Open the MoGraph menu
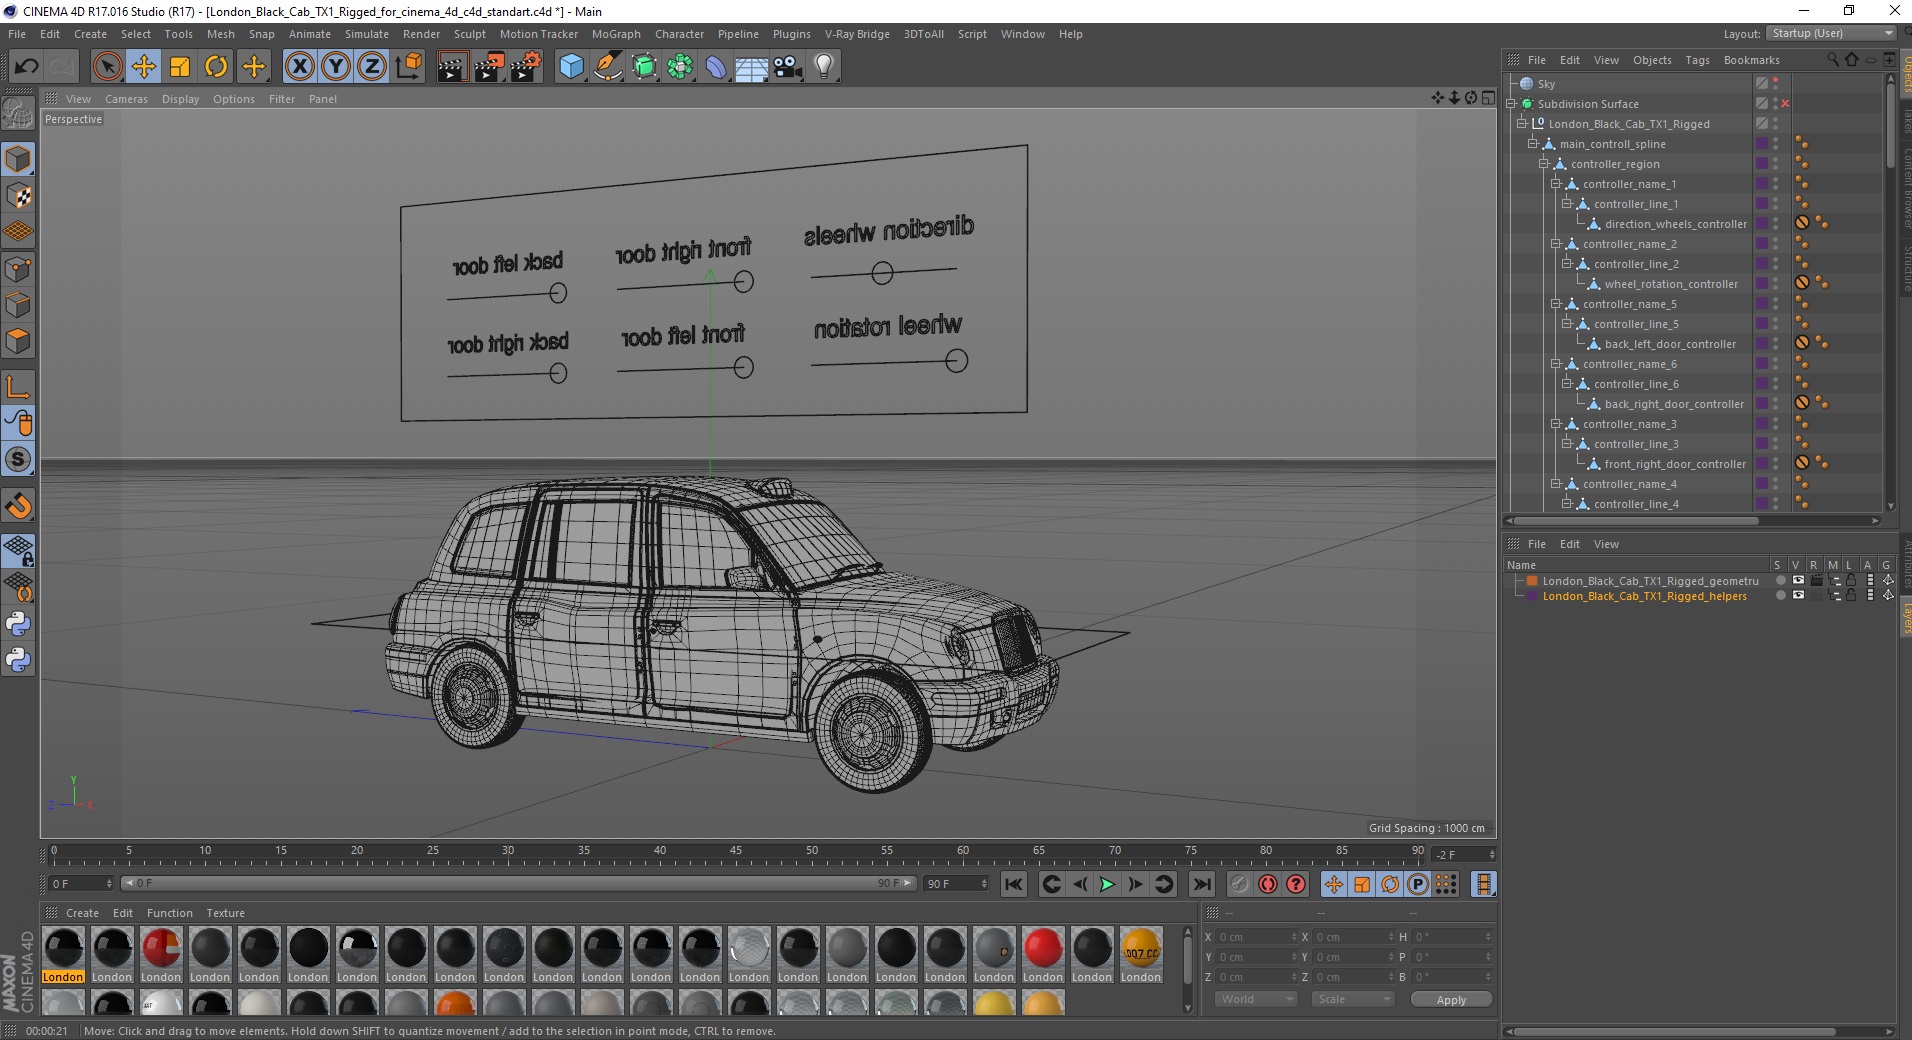 (616, 34)
